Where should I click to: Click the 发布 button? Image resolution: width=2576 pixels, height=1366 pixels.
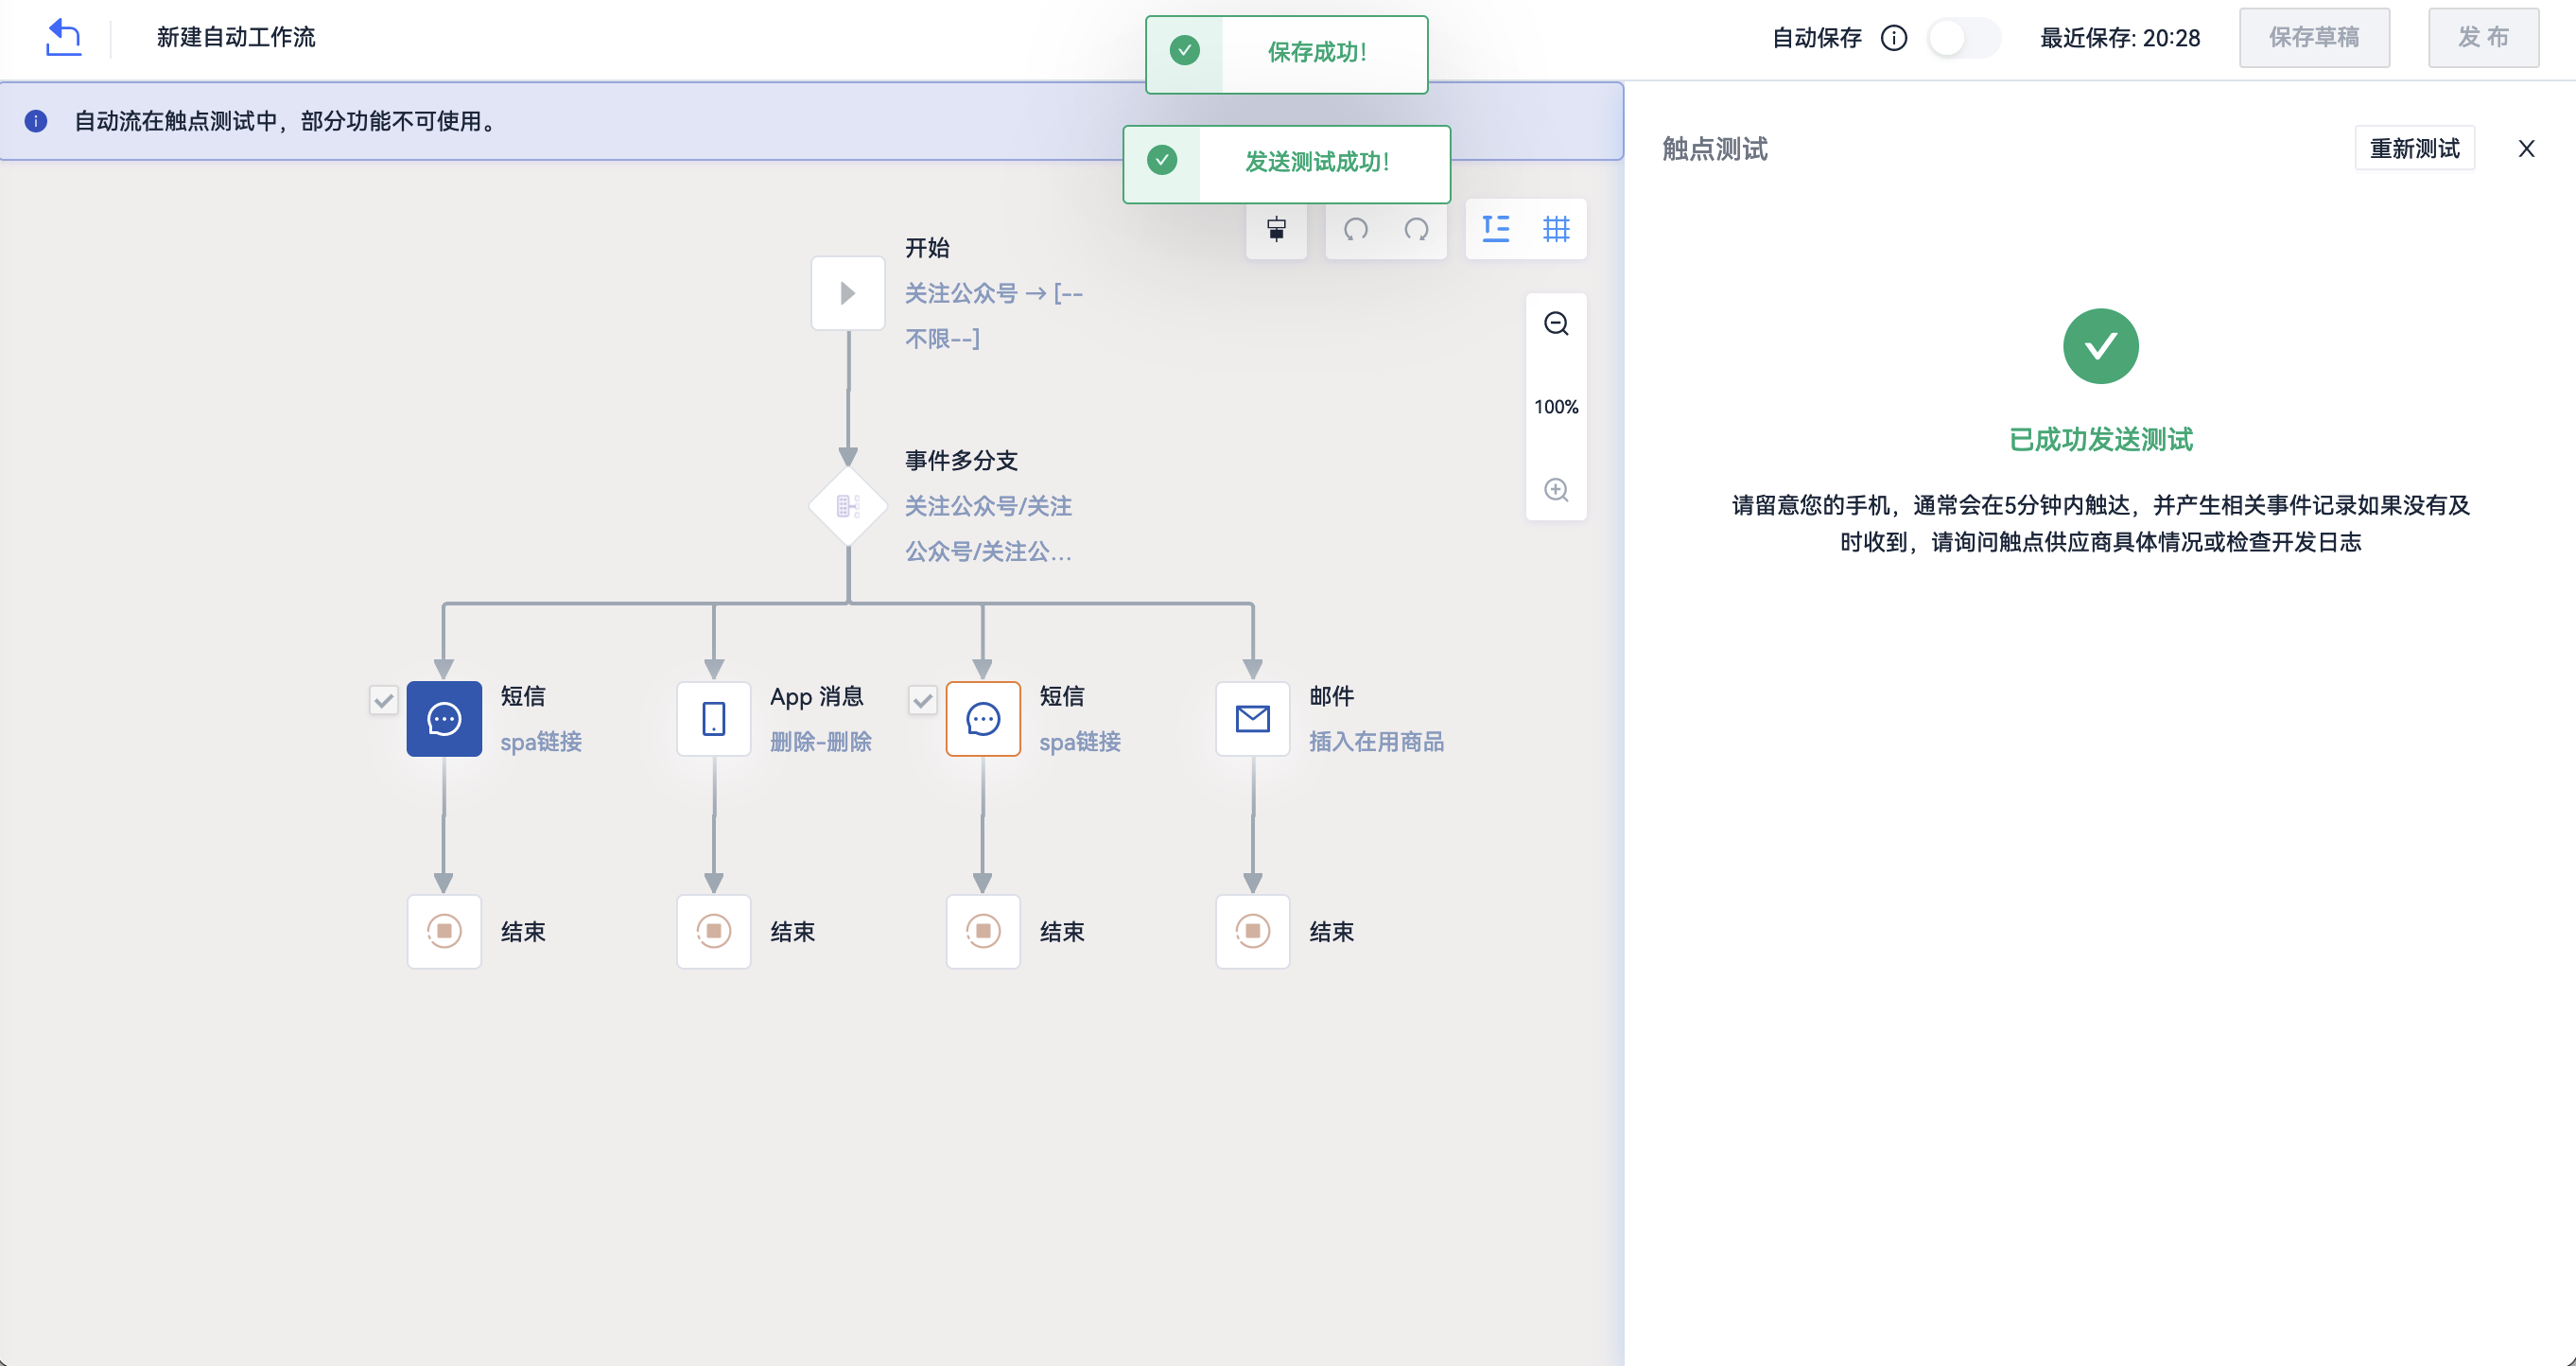(x=2483, y=38)
